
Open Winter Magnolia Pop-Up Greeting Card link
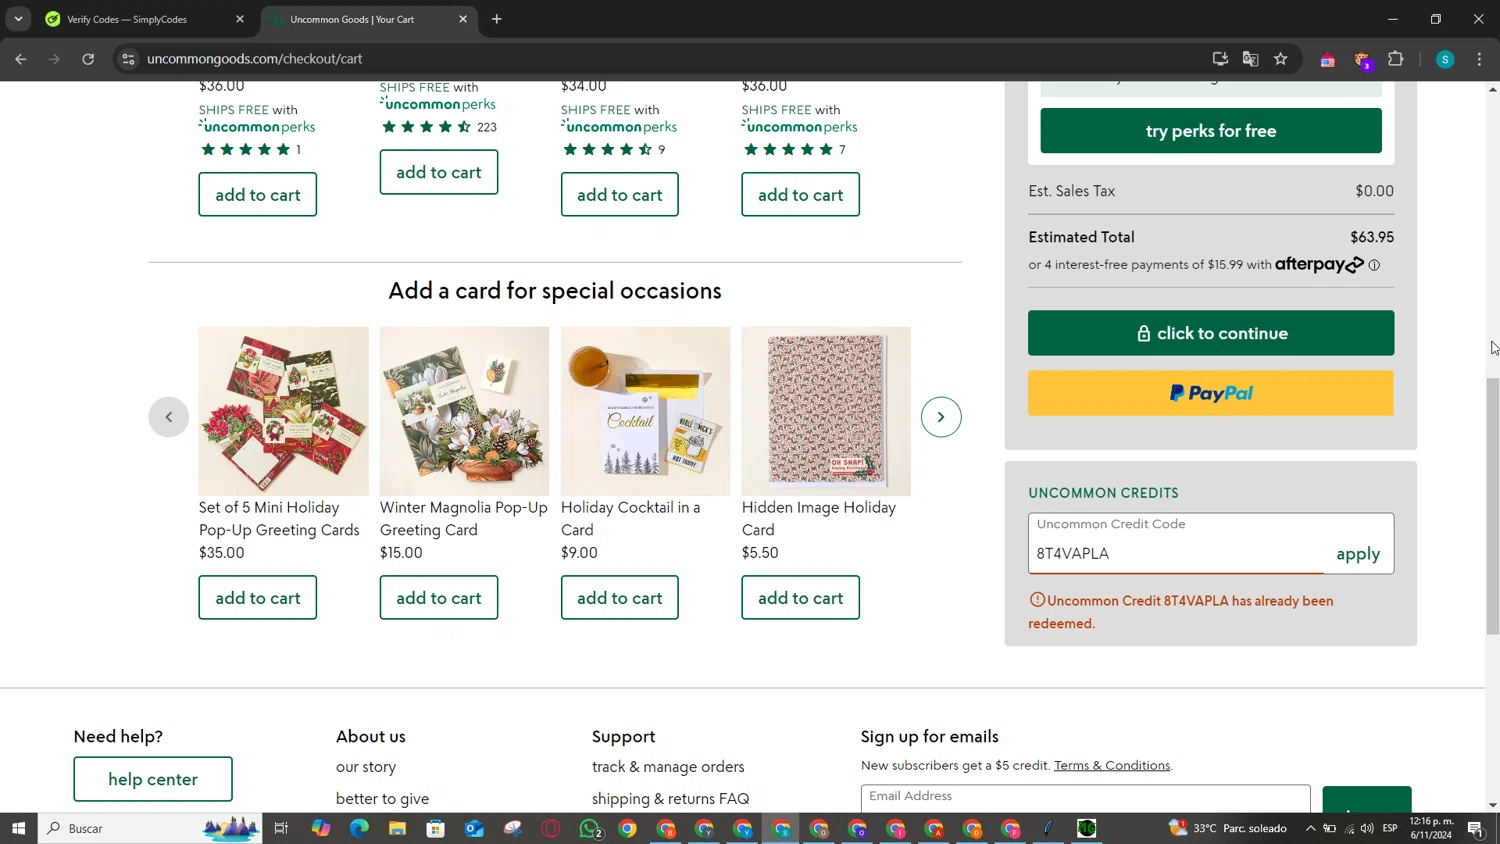(x=464, y=519)
